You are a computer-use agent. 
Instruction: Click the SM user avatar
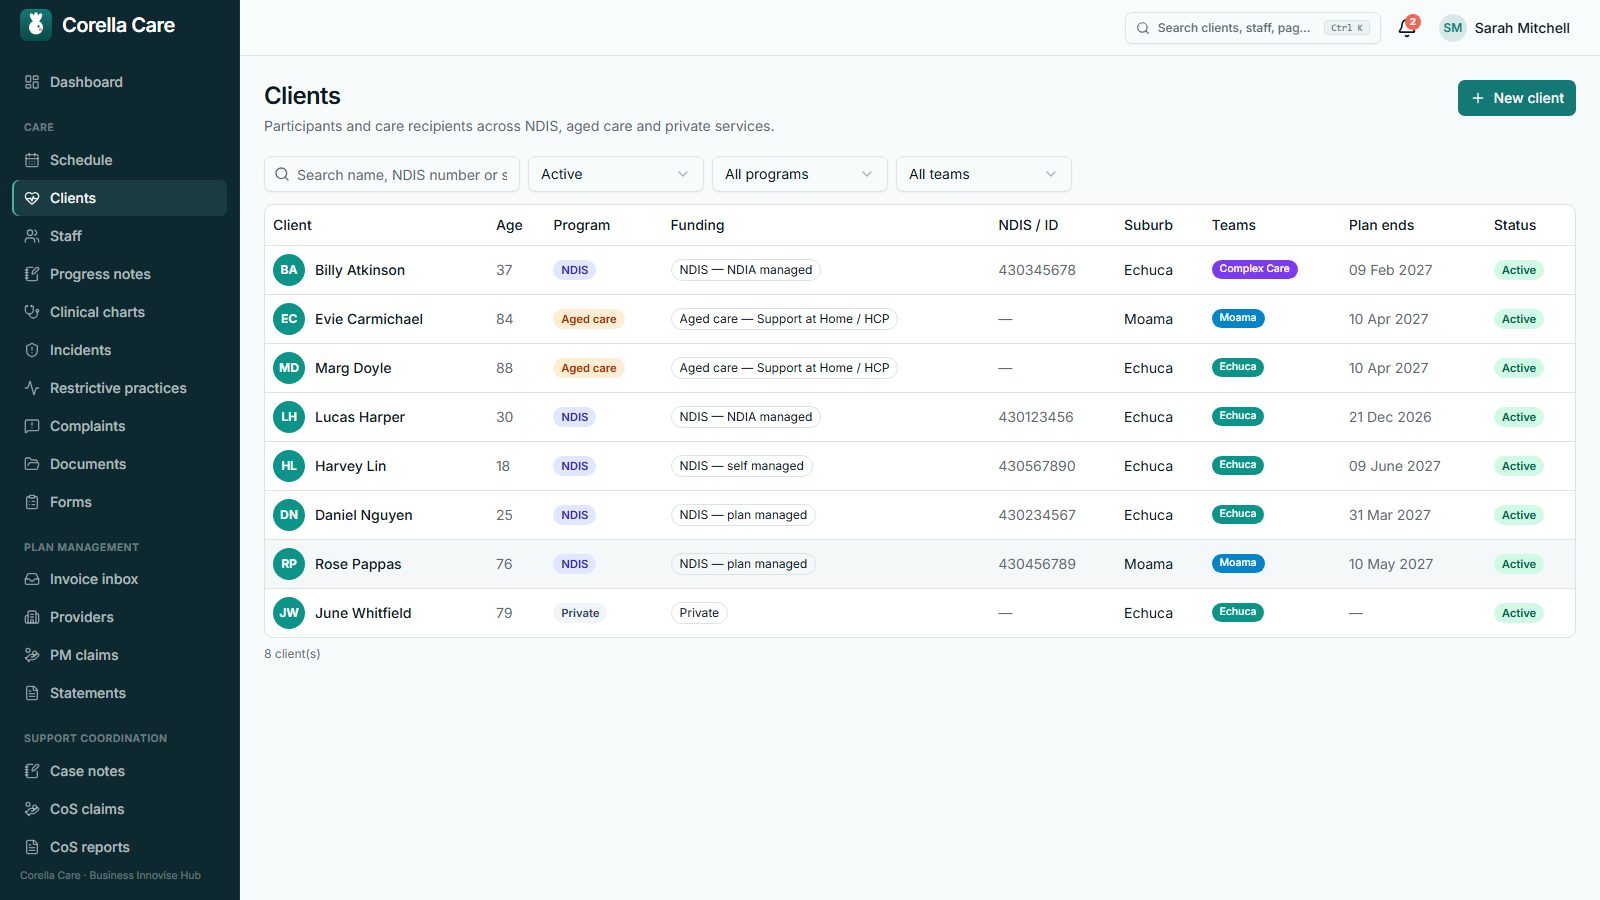click(1453, 28)
